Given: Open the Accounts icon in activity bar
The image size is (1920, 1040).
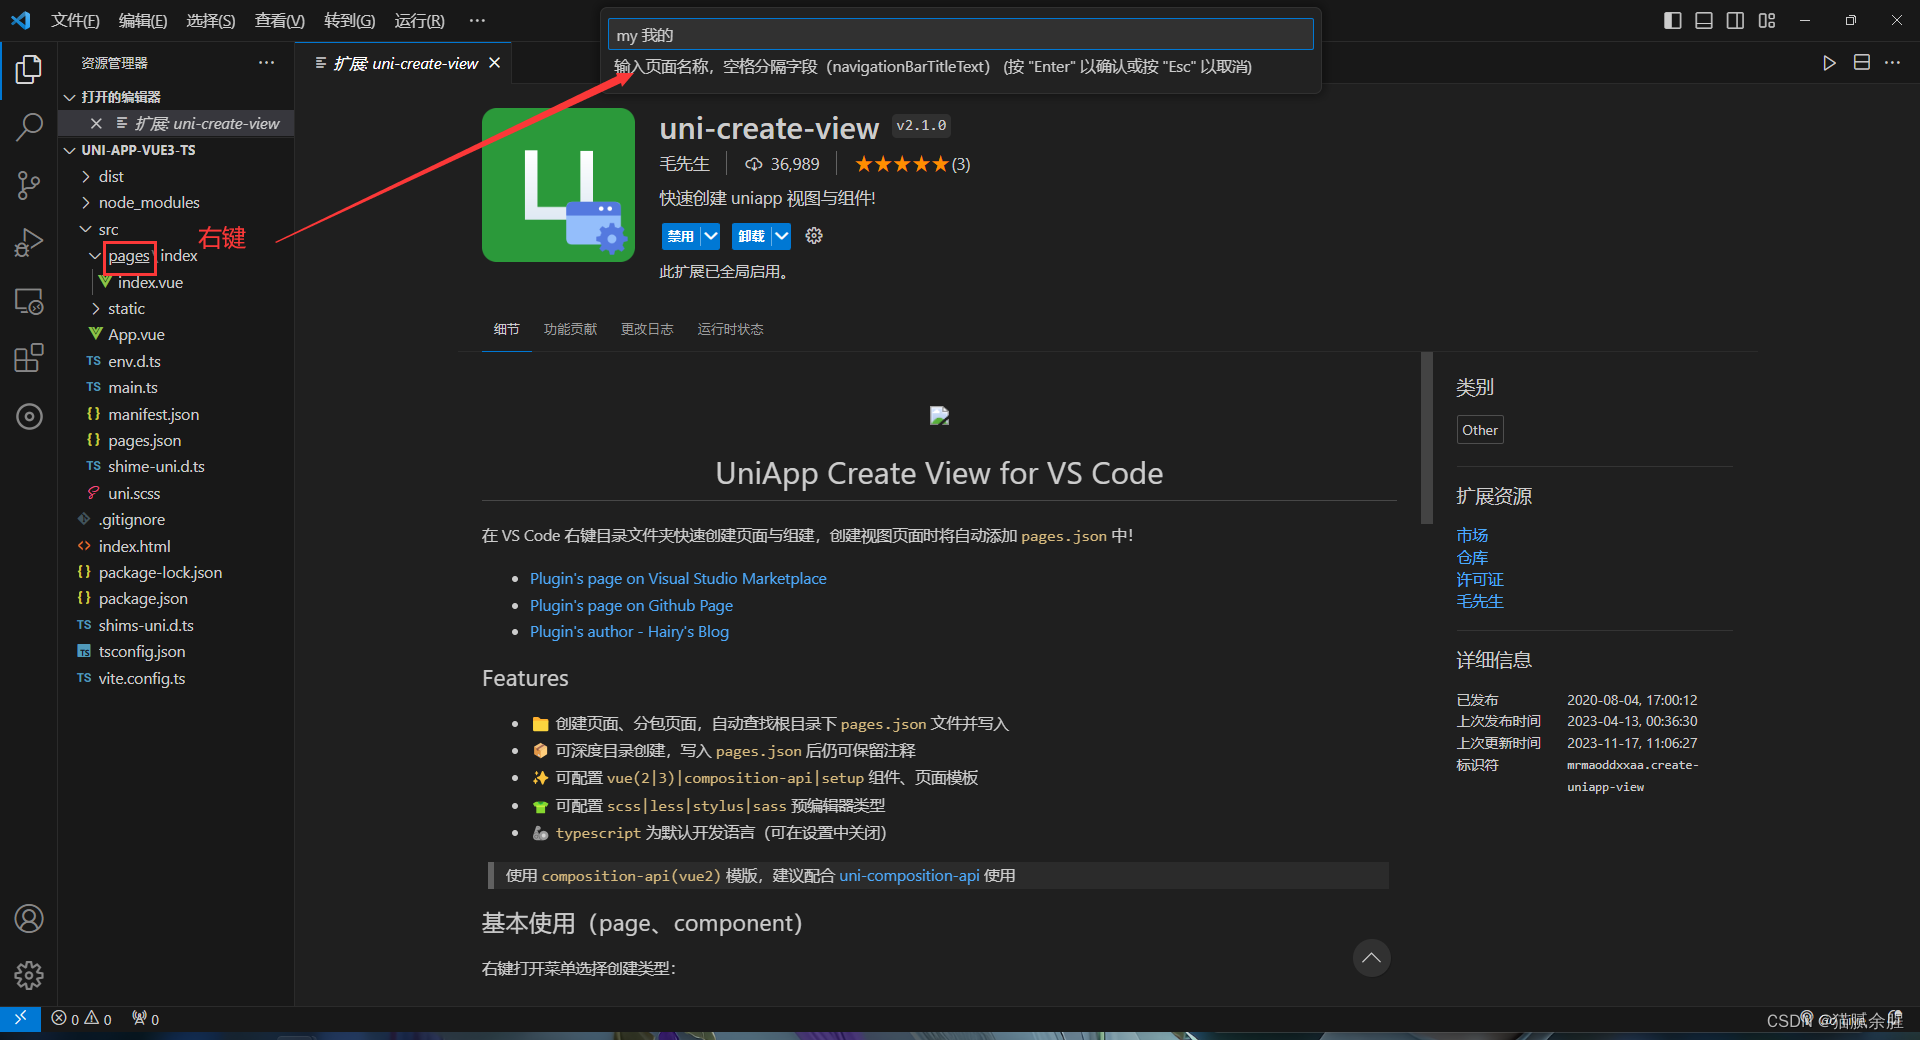Looking at the screenshot, I should (x=29, y=918).
